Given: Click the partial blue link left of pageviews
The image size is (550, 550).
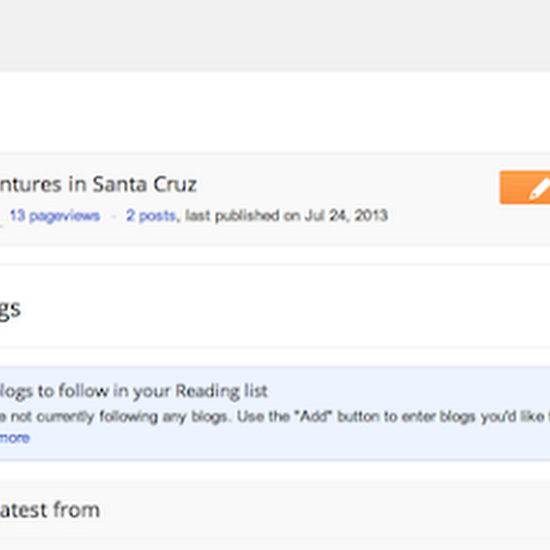Looking at the screenshot, I should click(x=1, y=221).
